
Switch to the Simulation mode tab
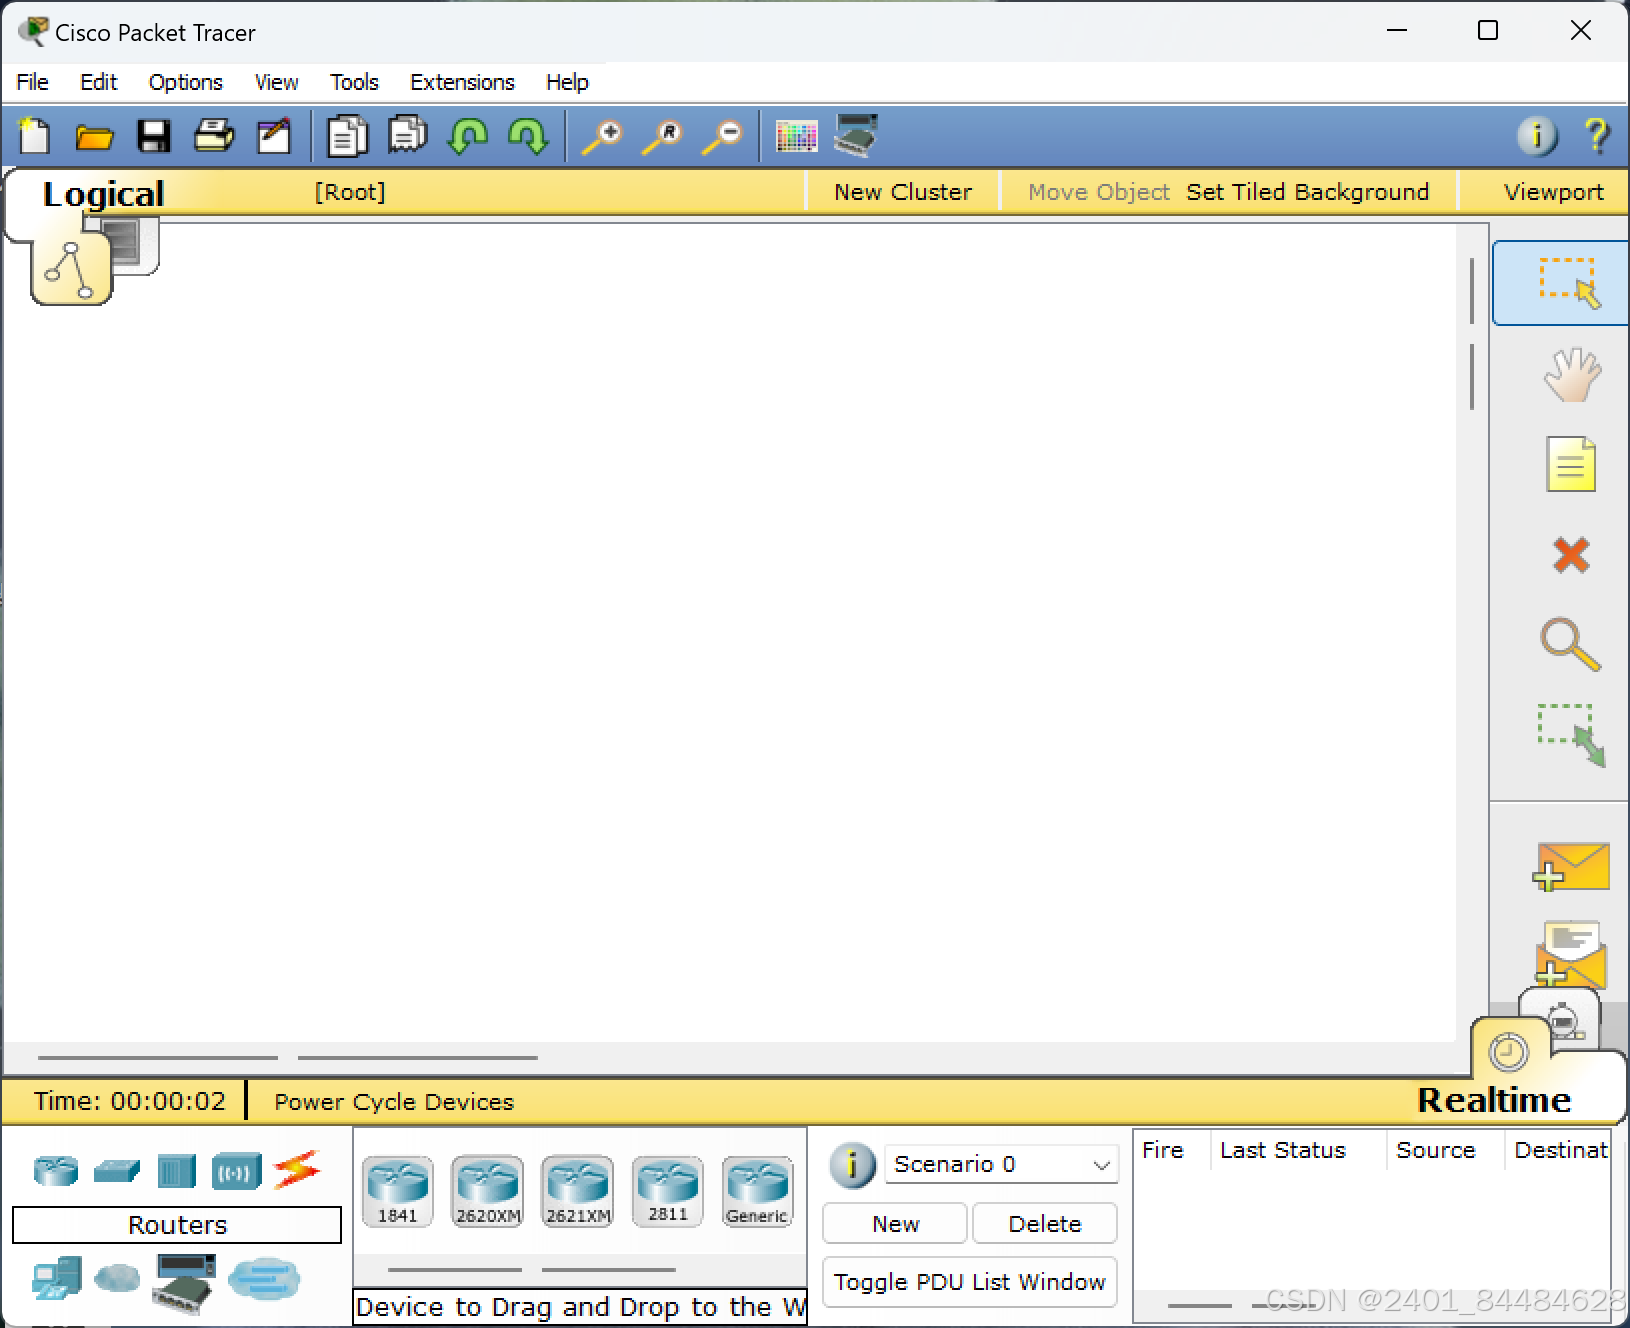(1564, 1019)
